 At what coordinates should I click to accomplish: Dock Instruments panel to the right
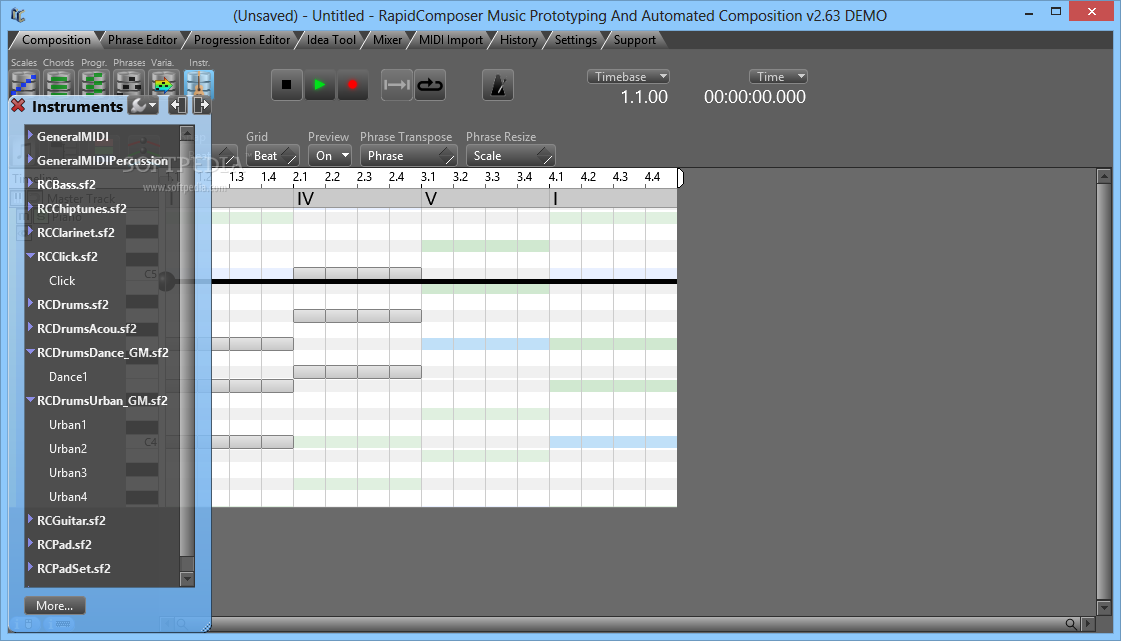(x=202, y=106)
